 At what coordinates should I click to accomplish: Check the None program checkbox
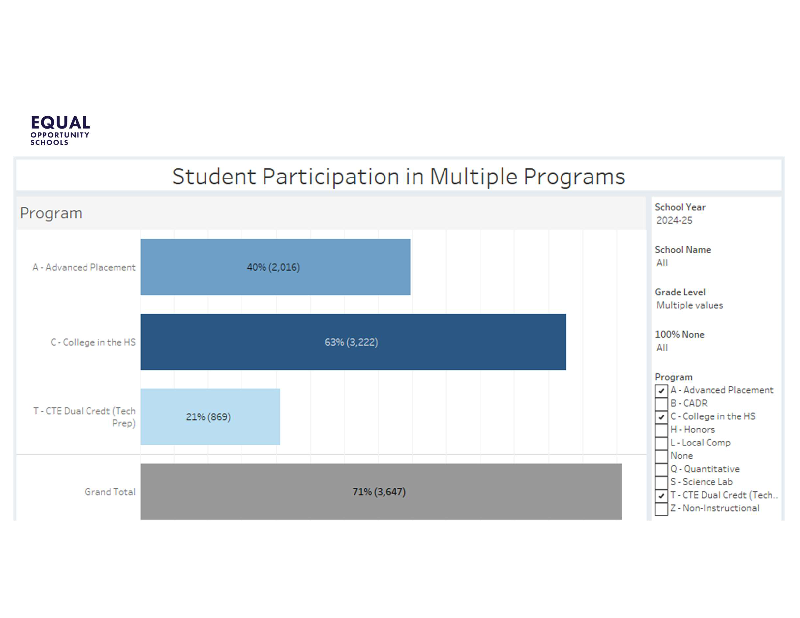tap(661, 456)
